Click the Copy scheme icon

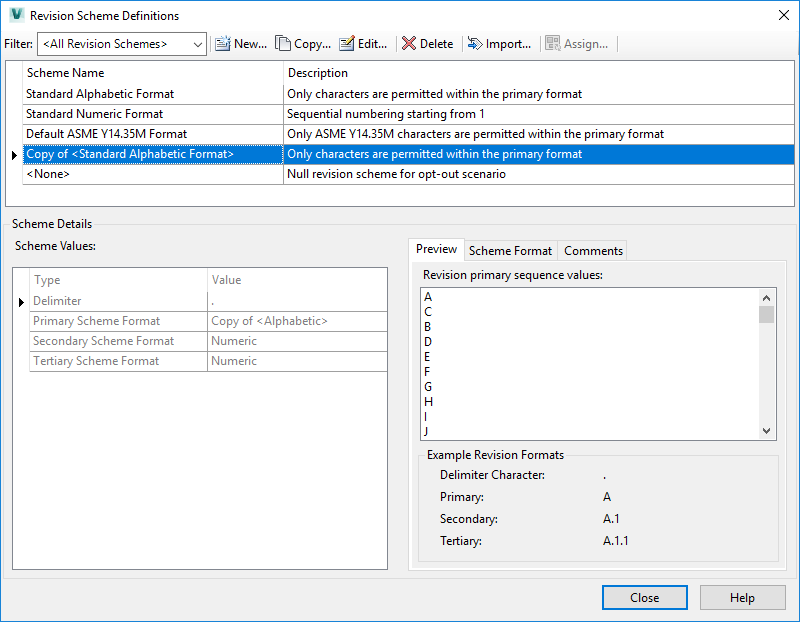click(x=283, y=44)
